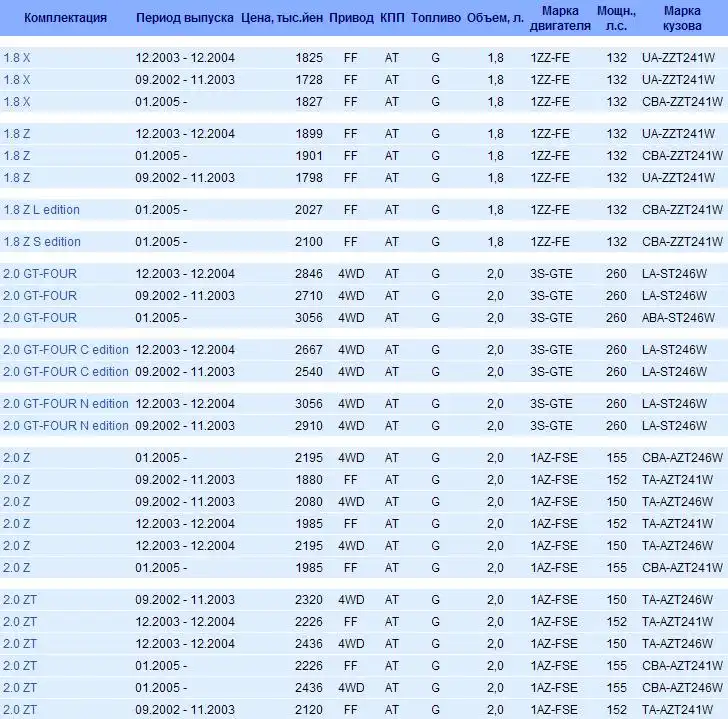Open the 1.8 Z S edition link
728x719 pixels.
42,242
